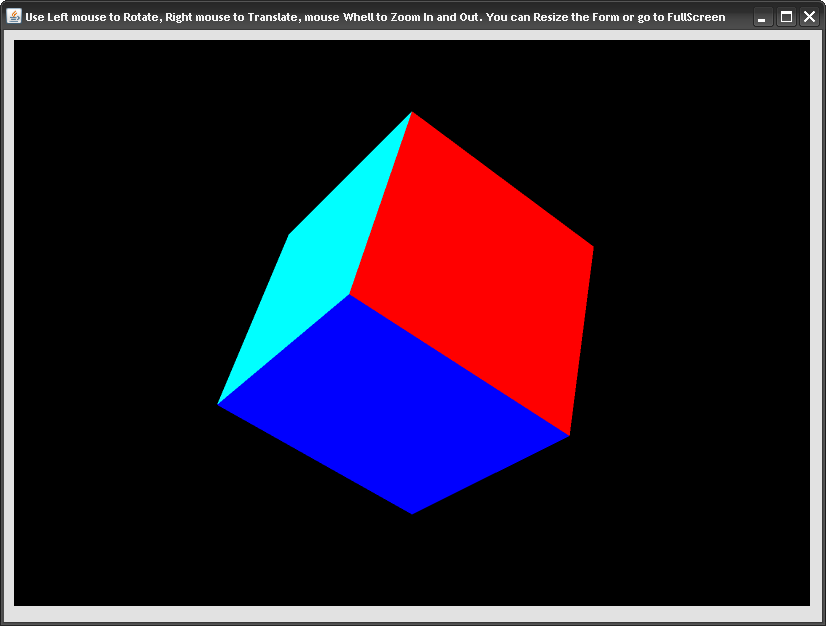Close the cube viewer window
The image size is (826, 626).
click(809, 17)
